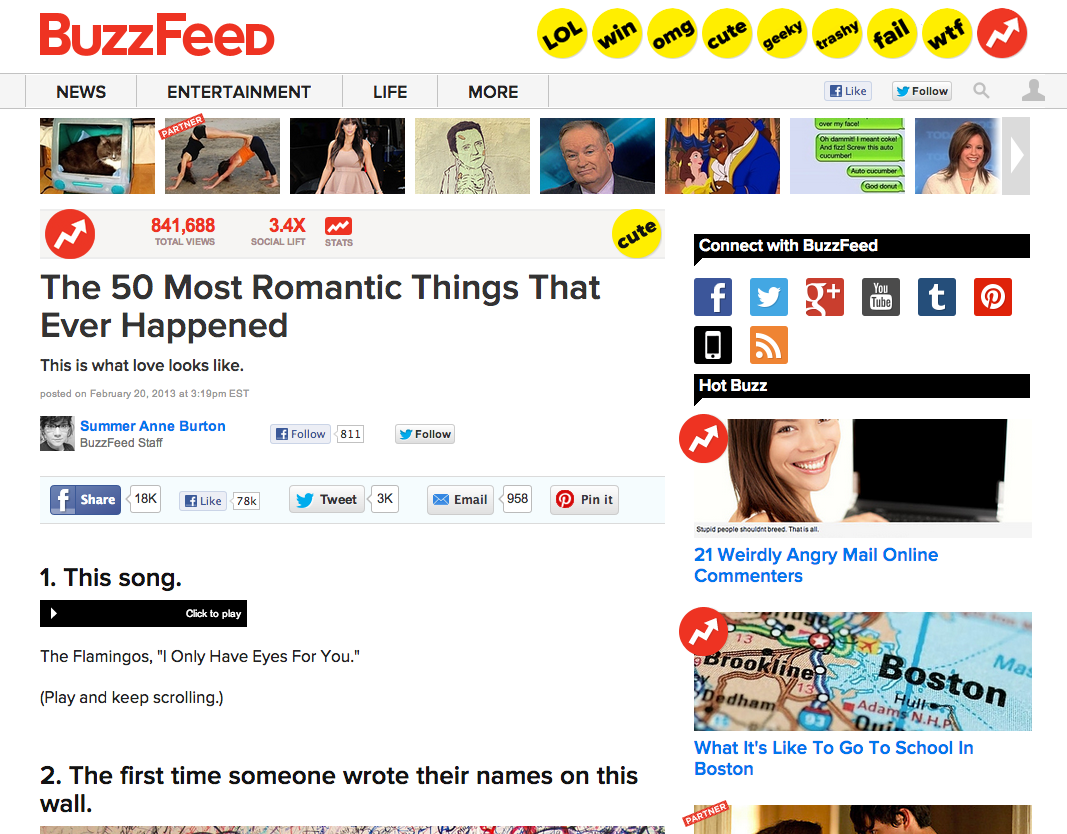Share the article on Facebook

(85, 500)
